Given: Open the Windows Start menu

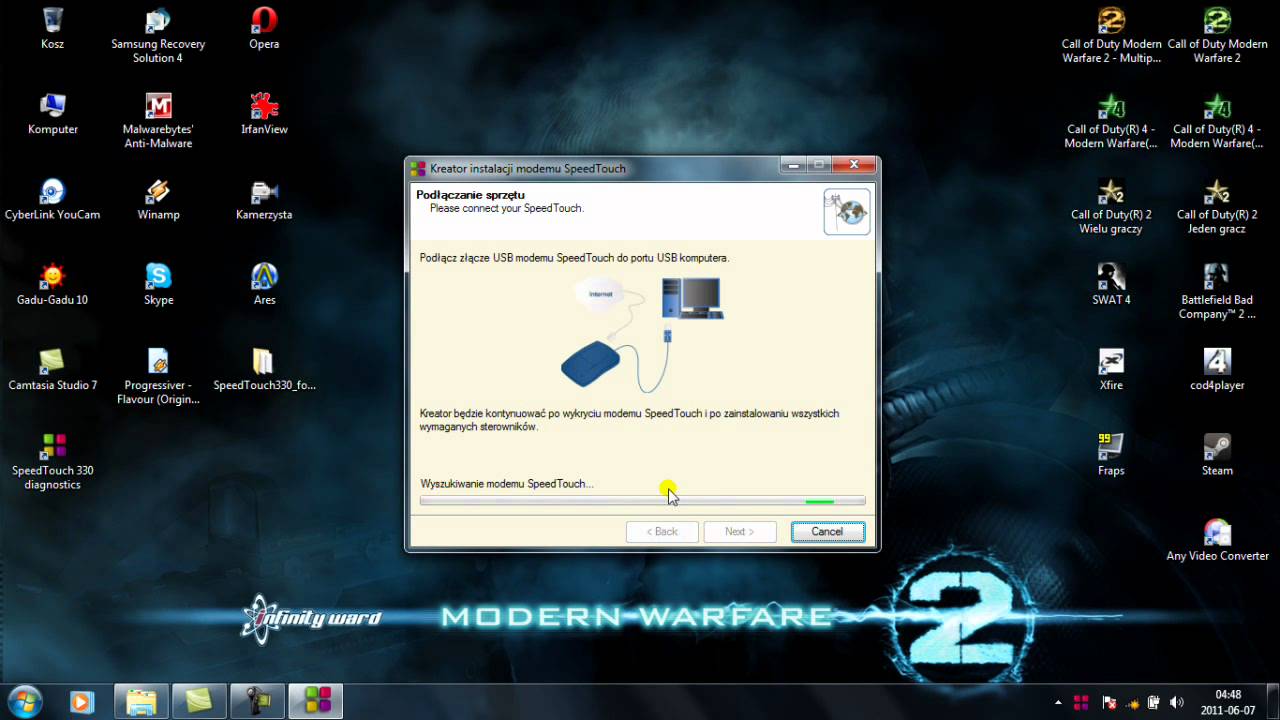Looking at the screenshot, I should click(23, 701).
